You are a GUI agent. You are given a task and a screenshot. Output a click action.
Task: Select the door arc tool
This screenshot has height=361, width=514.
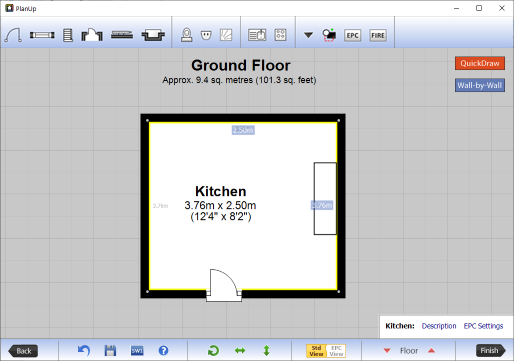pyautogui.click(x=13, y=35)
